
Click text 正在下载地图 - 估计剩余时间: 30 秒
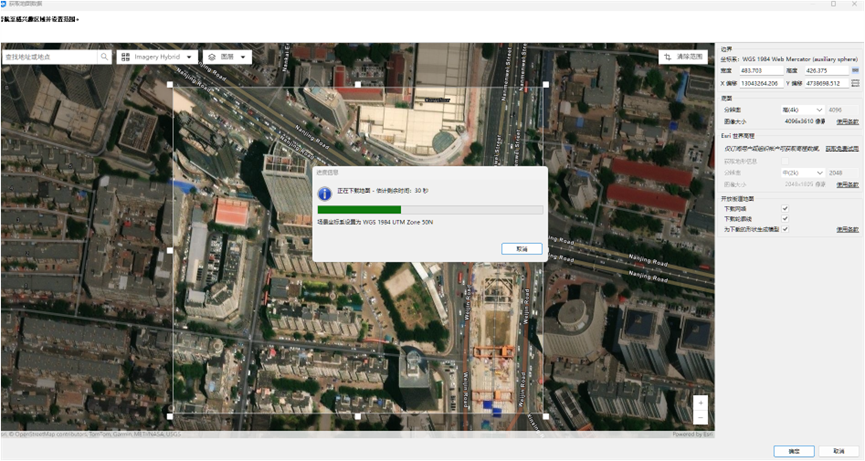383,191
